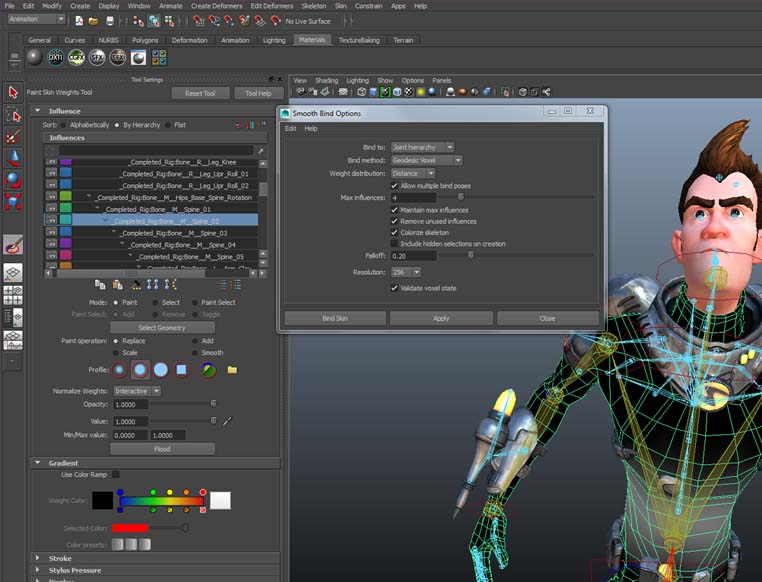Open the brush profile folder browser
762x582 pixels.
[x=232, y=370]
